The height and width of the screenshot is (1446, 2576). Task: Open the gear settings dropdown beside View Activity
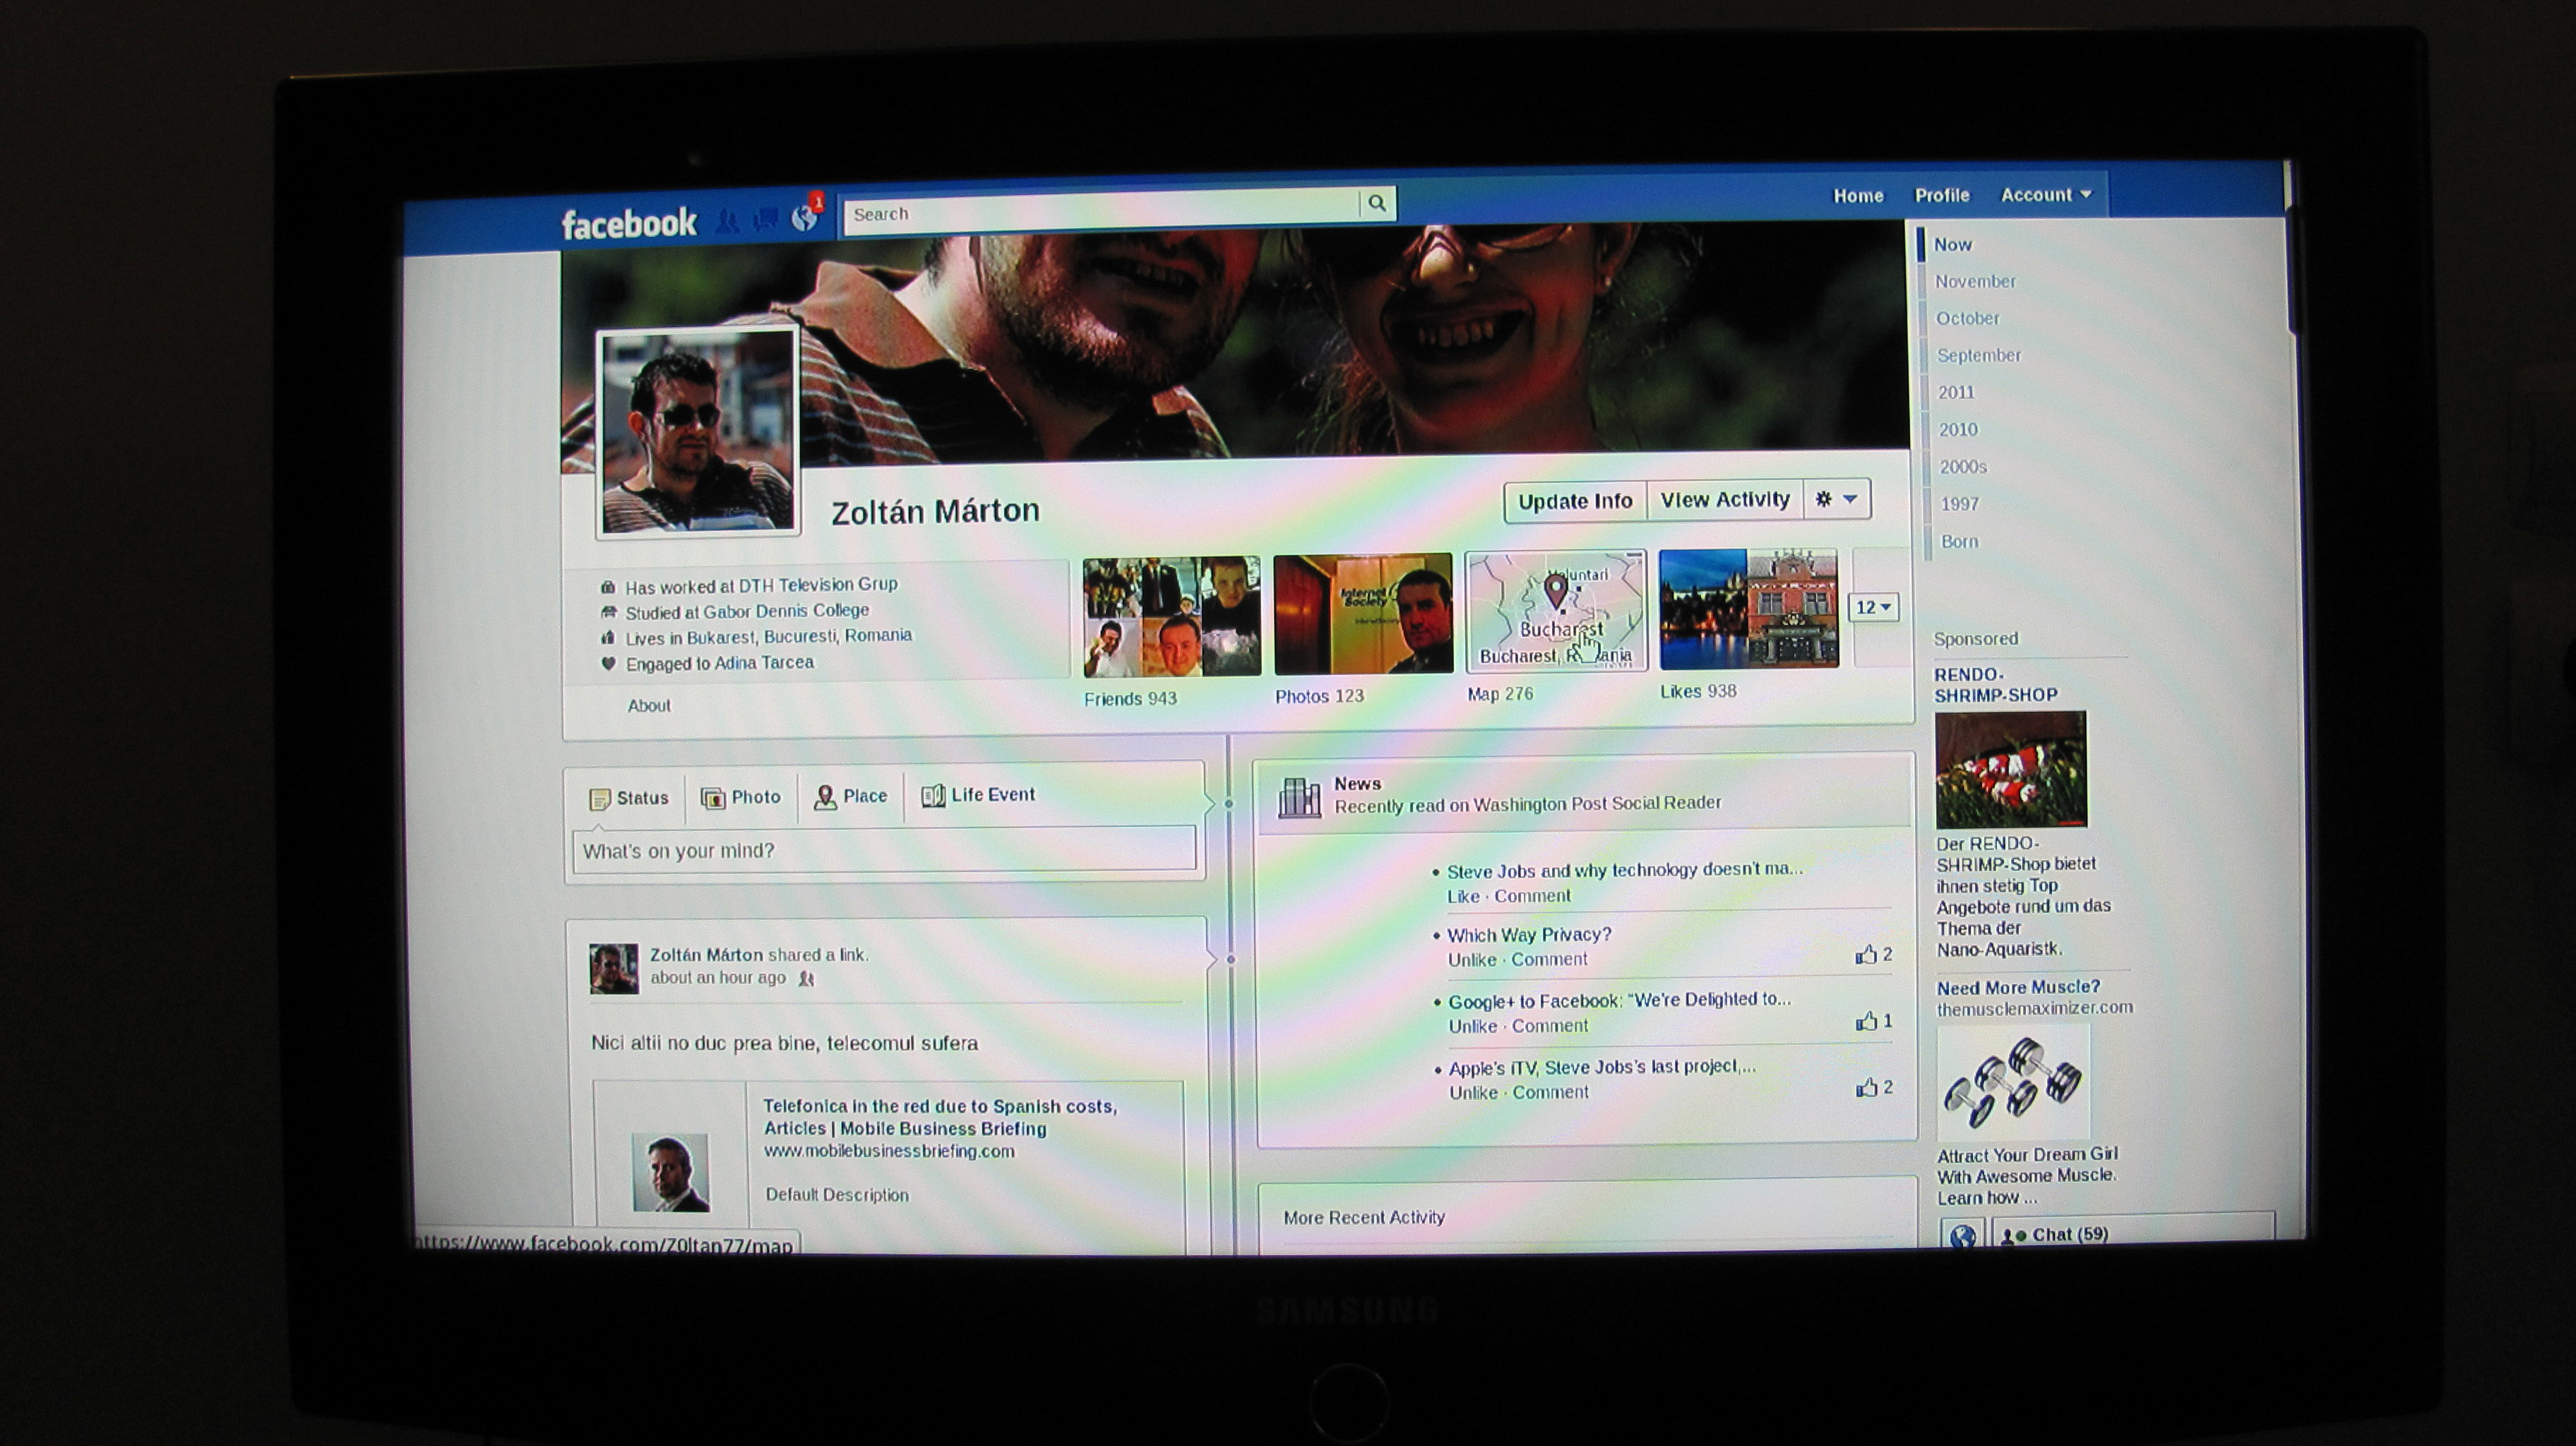[x=1836, y=499]
